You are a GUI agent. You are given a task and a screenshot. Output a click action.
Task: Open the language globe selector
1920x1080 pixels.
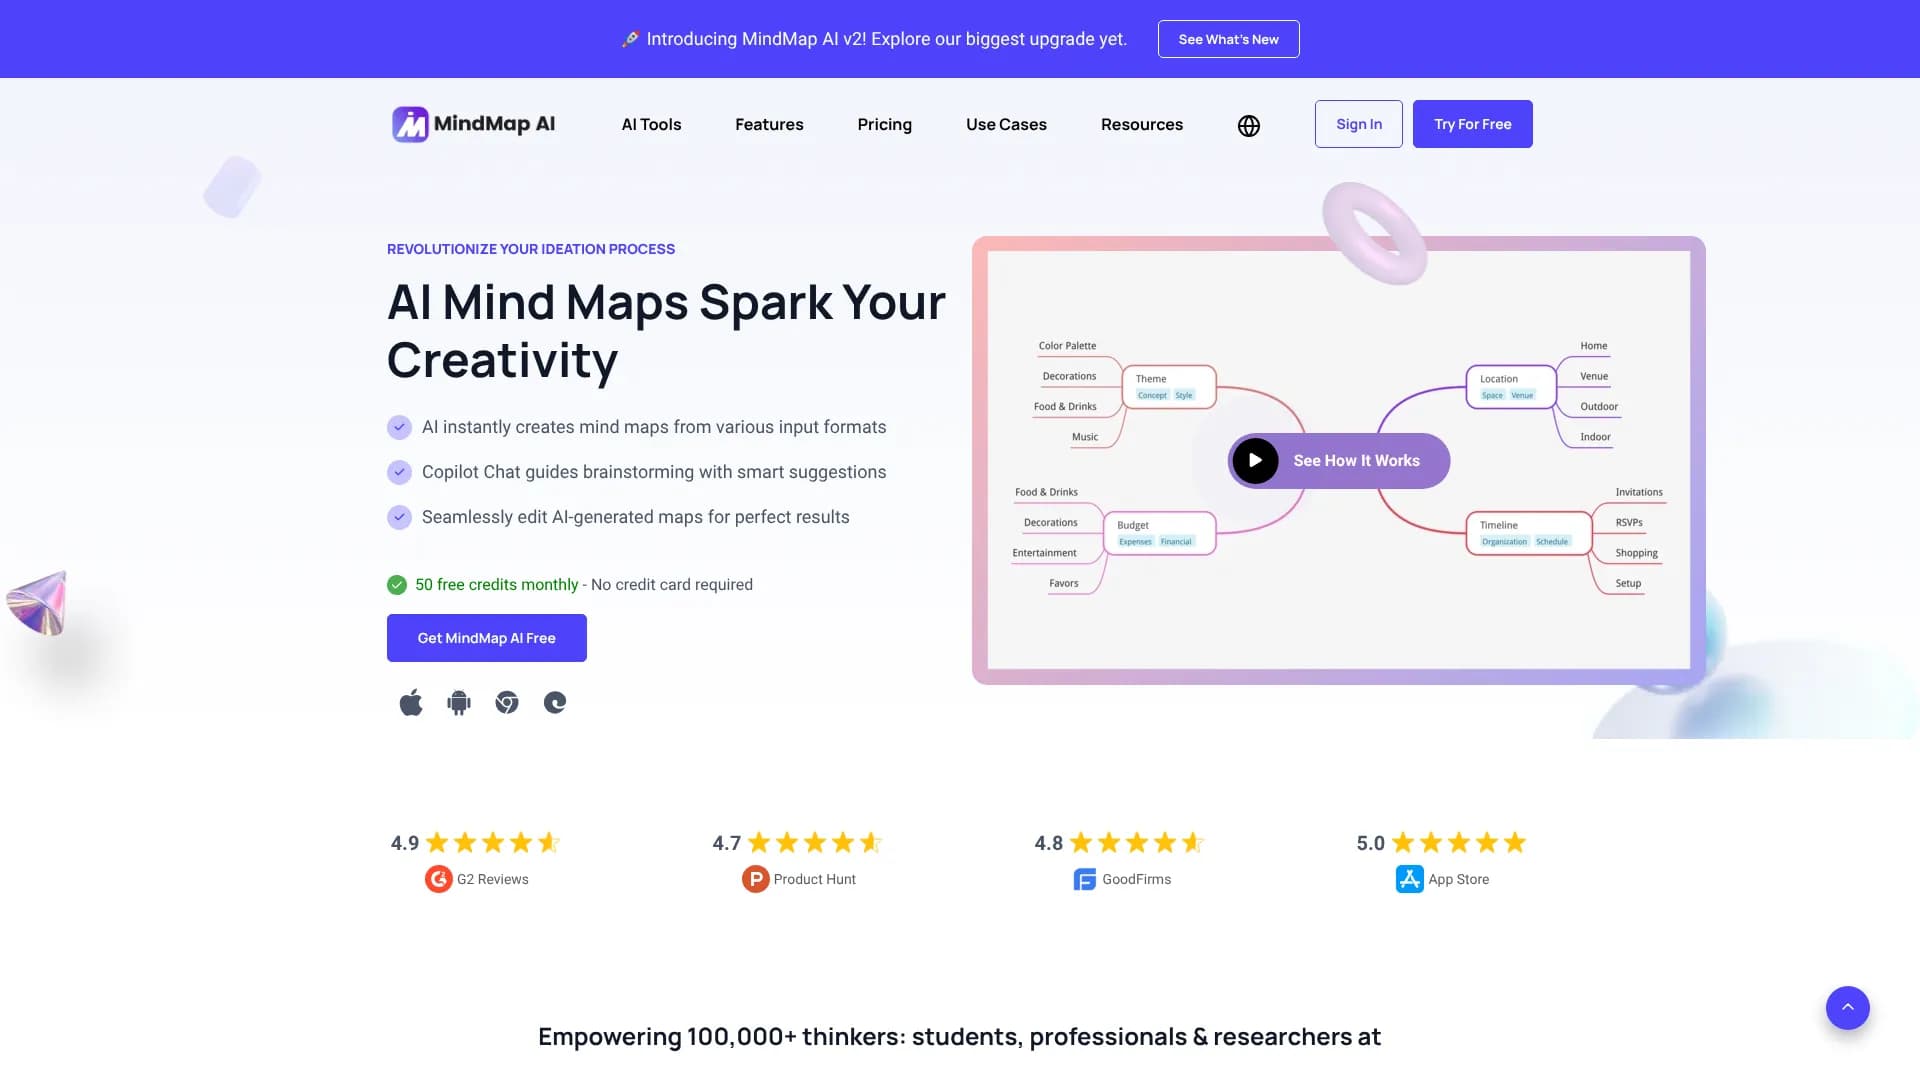click(x=1248, y=126)
